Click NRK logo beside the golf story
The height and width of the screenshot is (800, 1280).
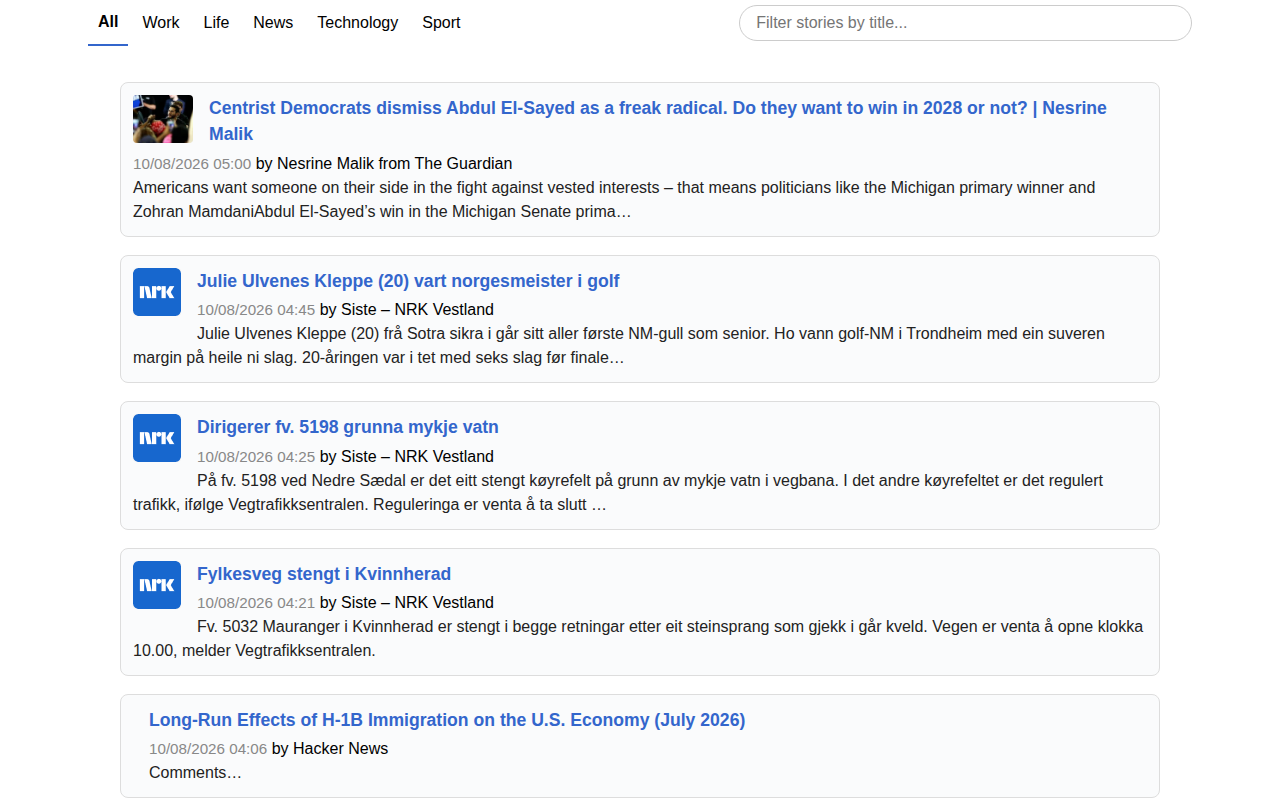coord(157,292)
